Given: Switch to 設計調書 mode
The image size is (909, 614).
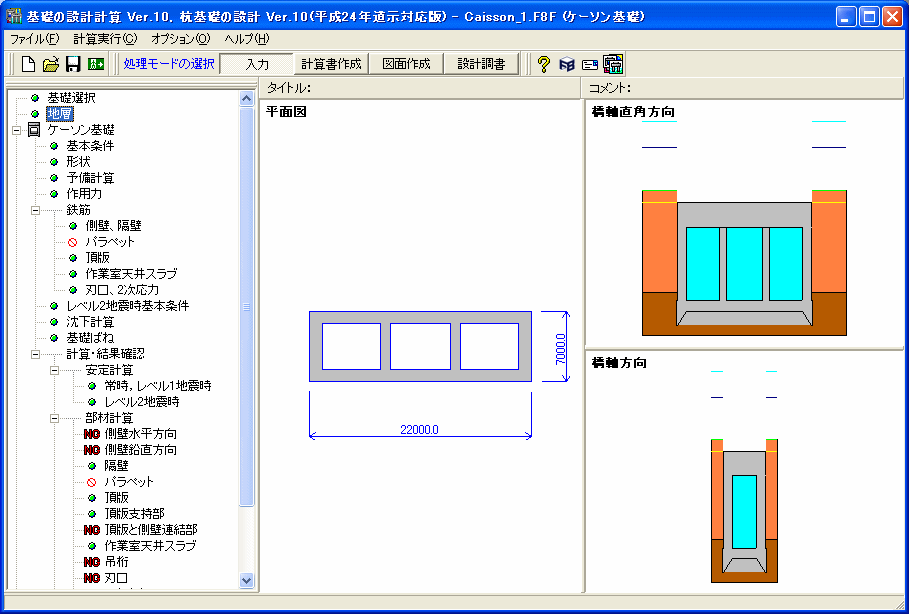Looking at the screenshot, I should pos(481,64).
